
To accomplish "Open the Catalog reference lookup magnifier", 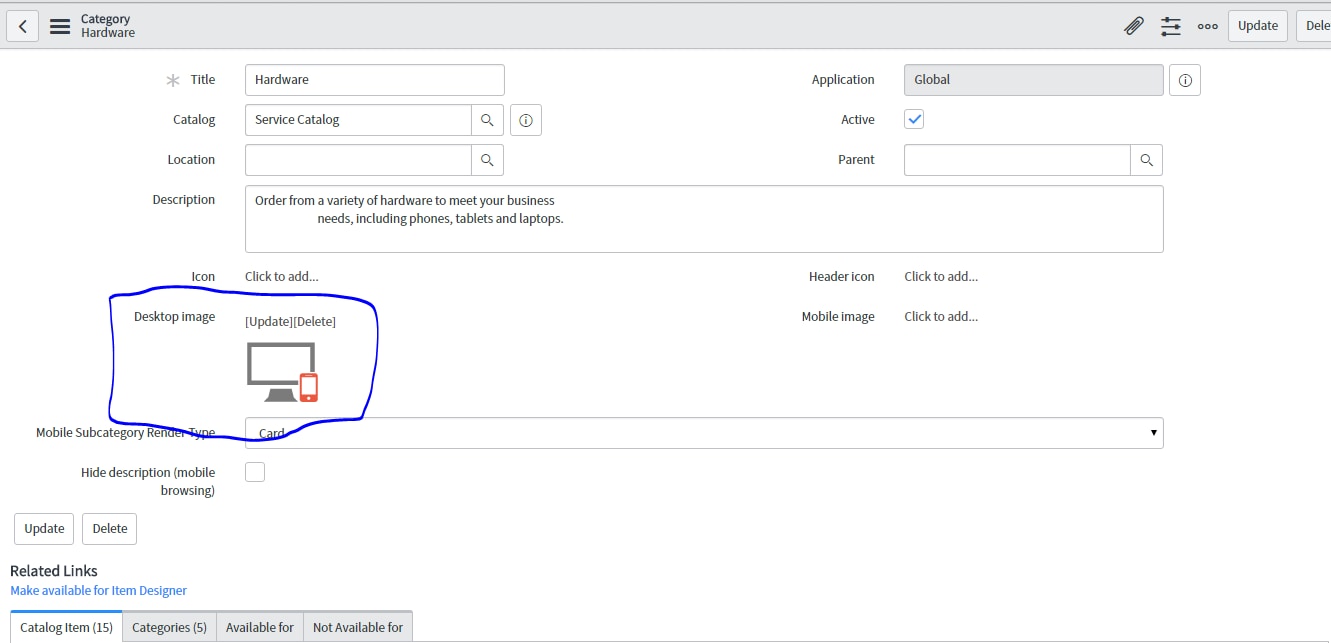I will click(487, 119).
